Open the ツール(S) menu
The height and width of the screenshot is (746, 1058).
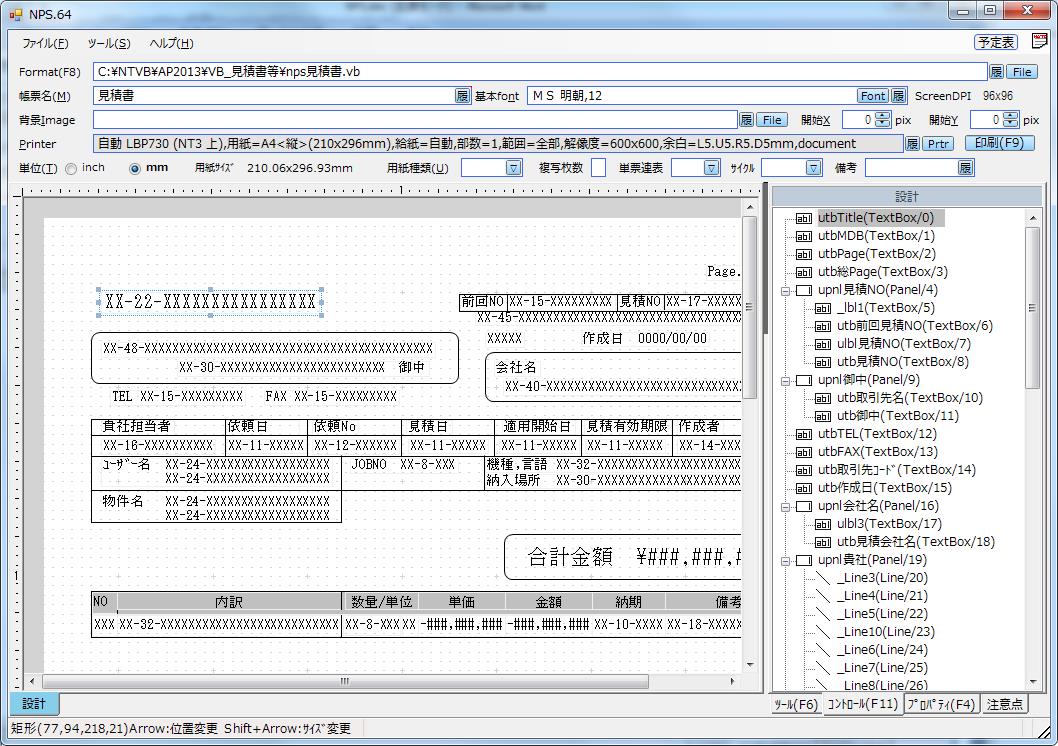click(x=108, y=43)
